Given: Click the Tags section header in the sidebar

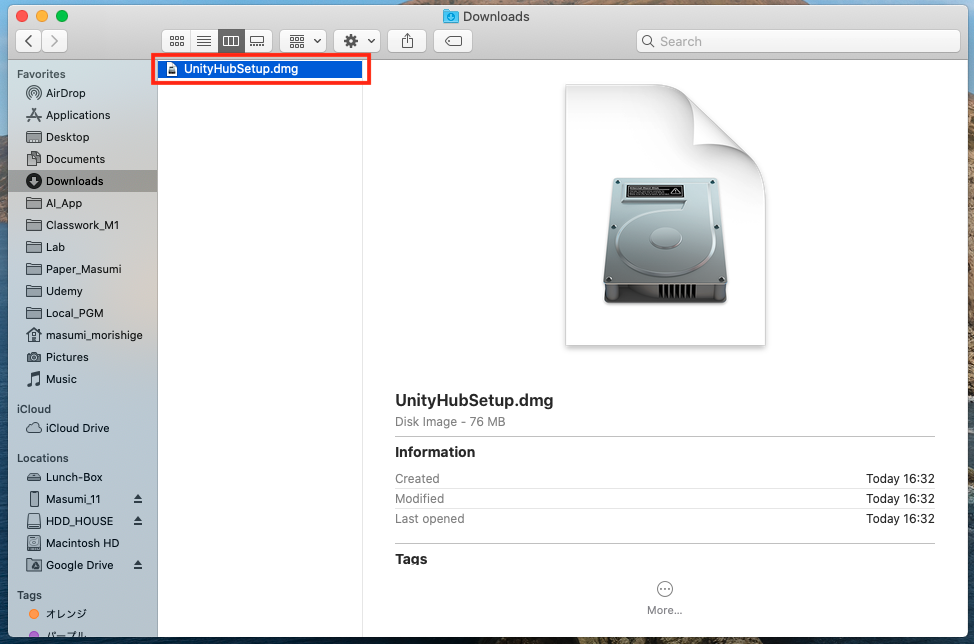Looking at the screenshot, I should pyautogui.click(x=29, y=595).
